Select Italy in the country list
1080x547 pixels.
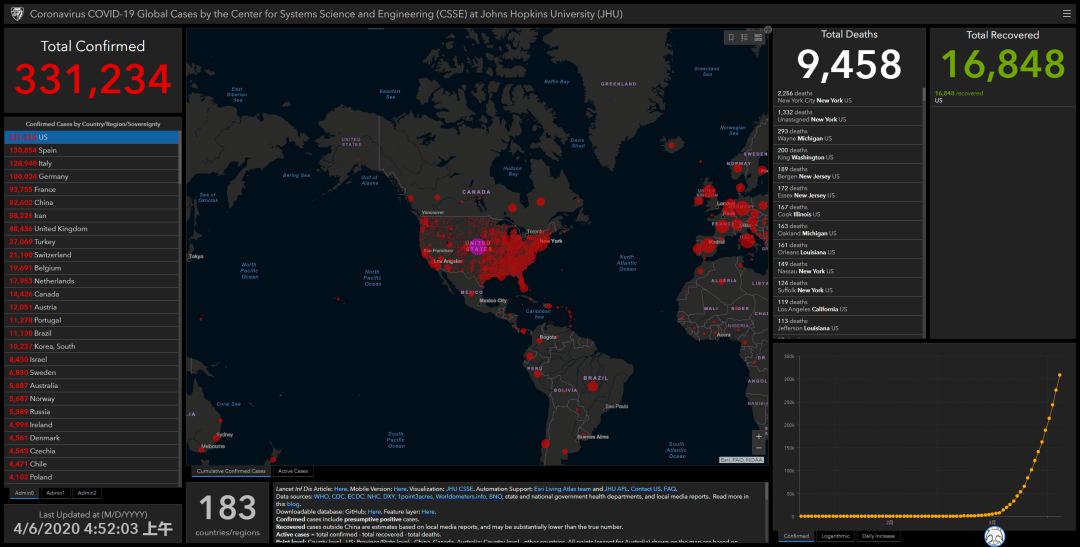click(92, 163)
